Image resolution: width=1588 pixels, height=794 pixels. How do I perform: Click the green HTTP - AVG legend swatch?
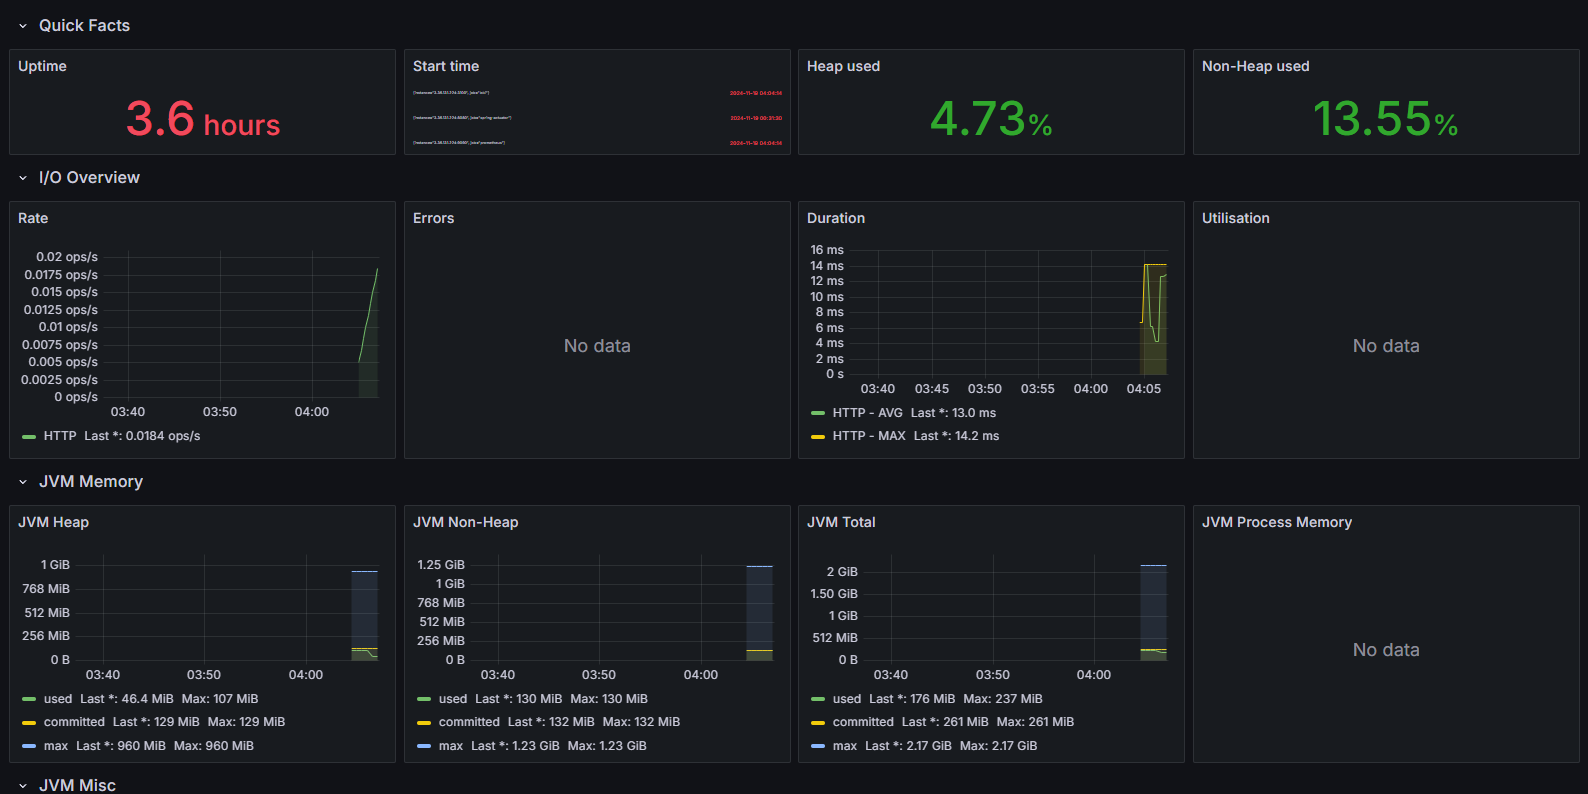818,413
